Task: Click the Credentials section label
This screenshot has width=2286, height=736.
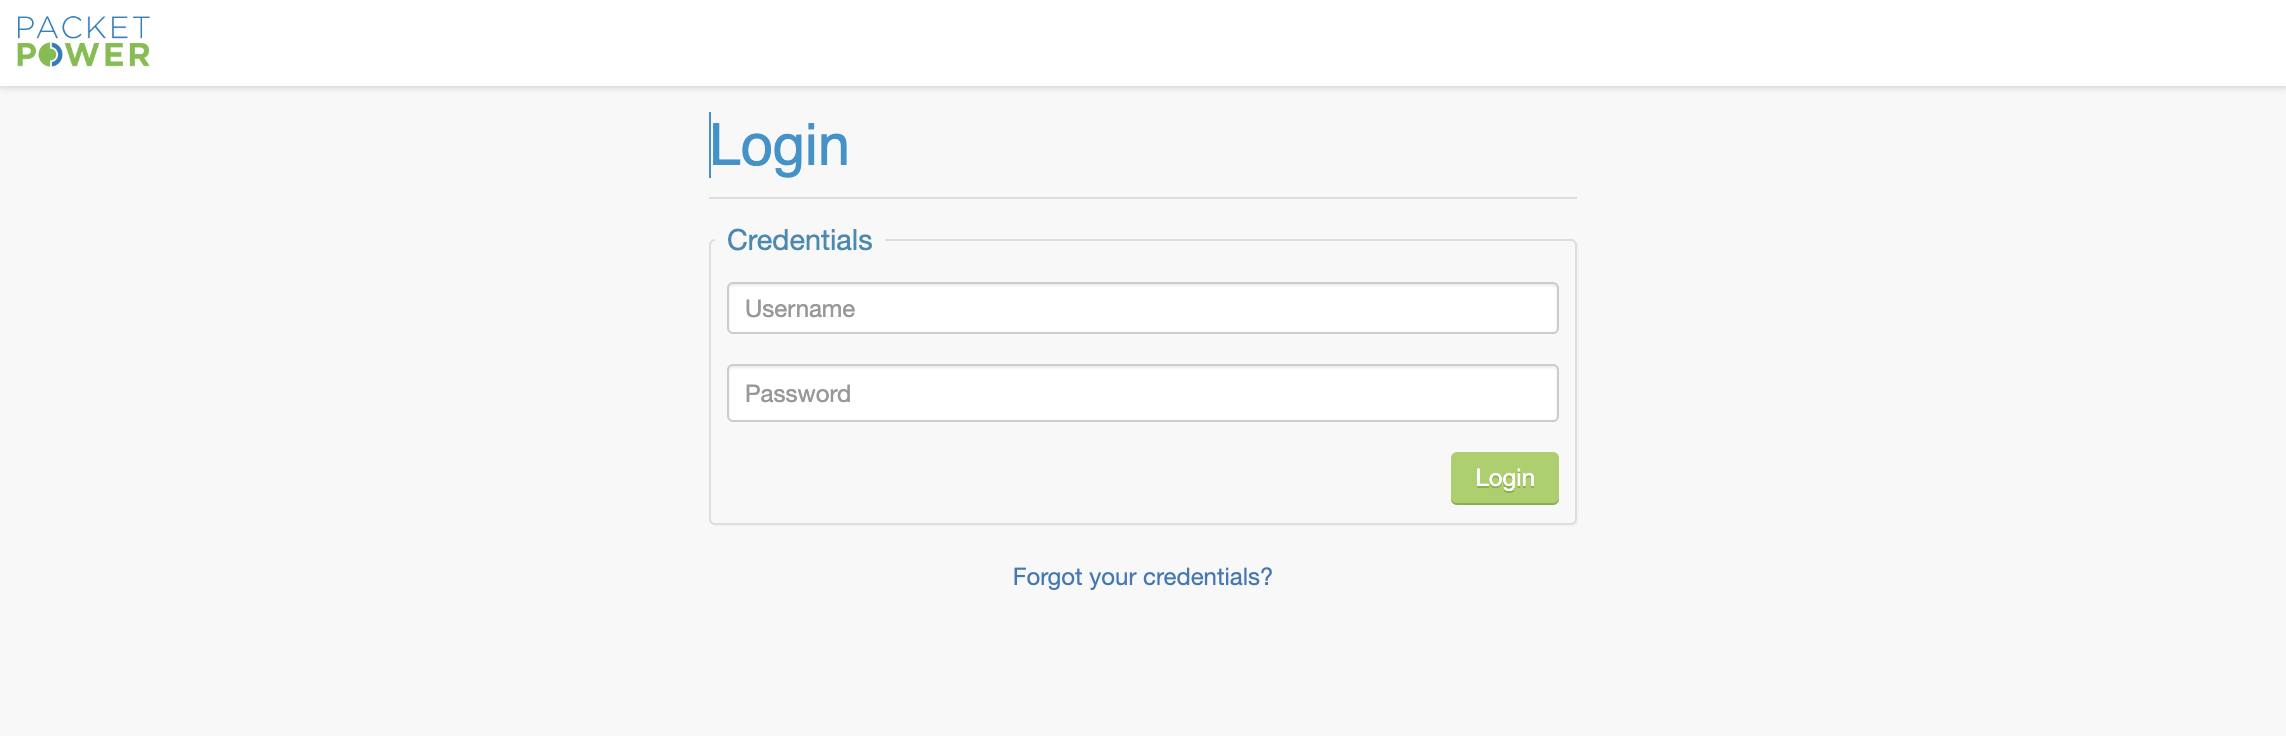Action: click(799, 240)
